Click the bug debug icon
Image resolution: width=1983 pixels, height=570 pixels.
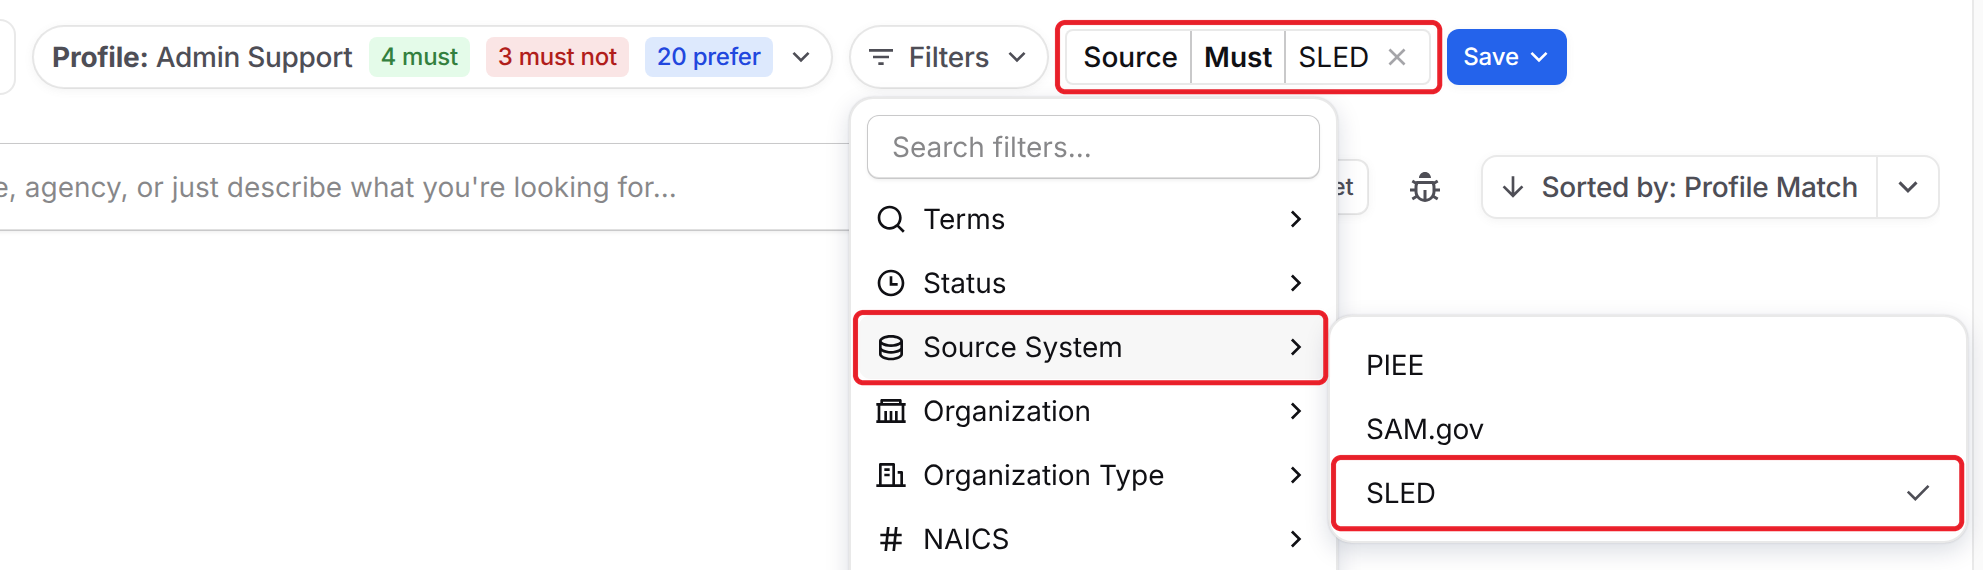1425,187
